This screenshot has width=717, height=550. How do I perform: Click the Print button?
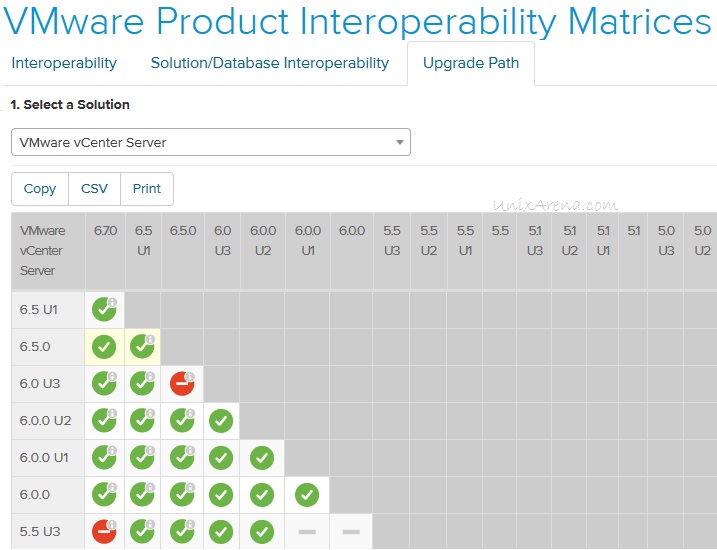pyautogui.click(x=147, y=189)
